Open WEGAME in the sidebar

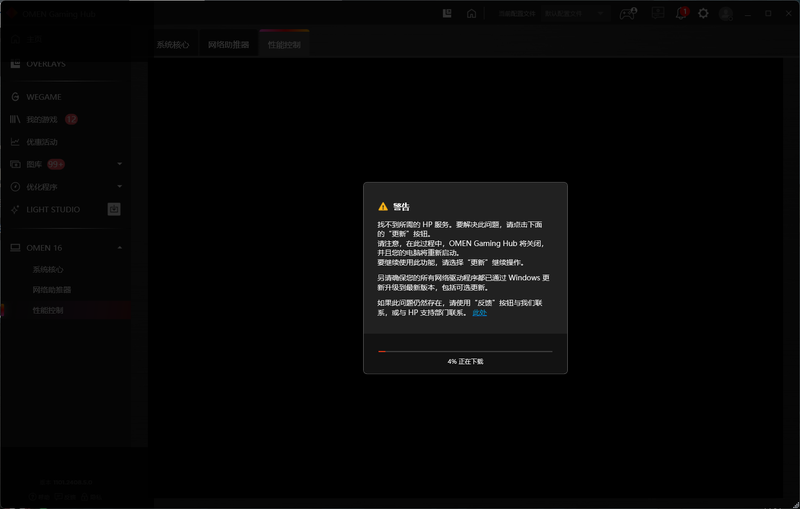pyautogui.click(x=43, y=97)
